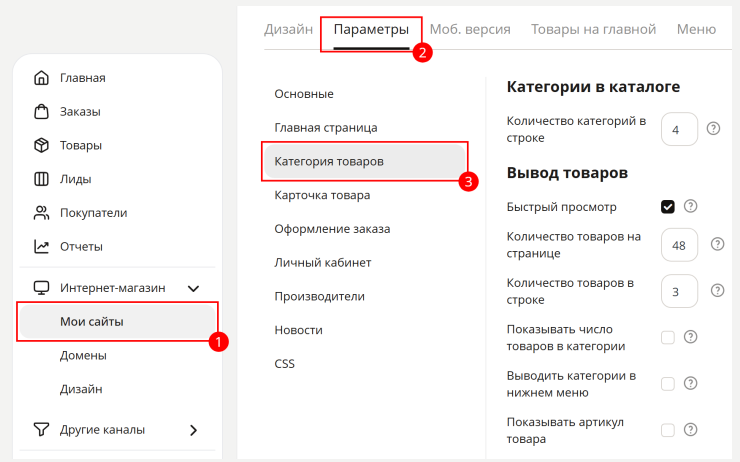The height and width of the screenshot is (462, 740).
Task: Open the Товары на главной tab
Action: 594,29
